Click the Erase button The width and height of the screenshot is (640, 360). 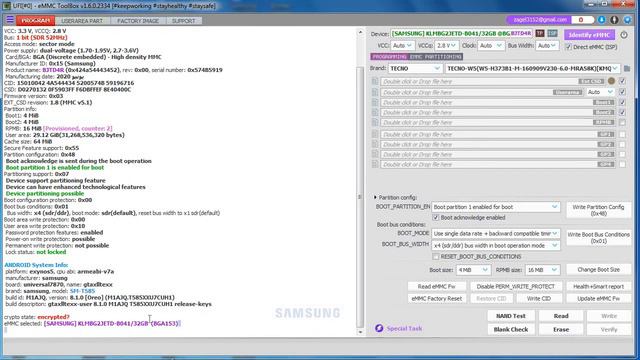[561, 329]
